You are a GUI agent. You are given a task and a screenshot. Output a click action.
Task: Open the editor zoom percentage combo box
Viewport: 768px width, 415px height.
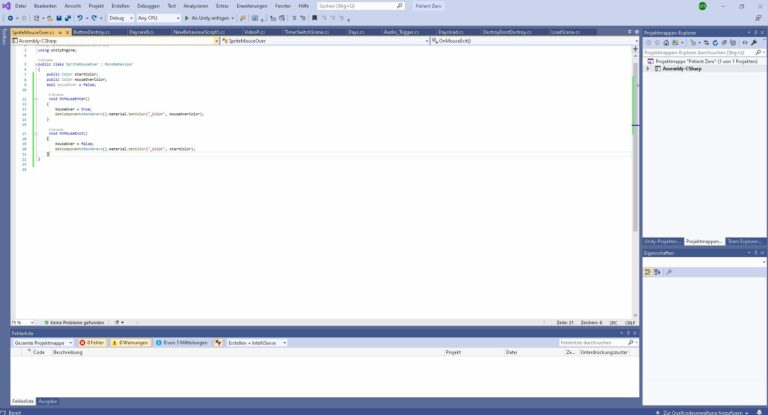coord(20,322)
